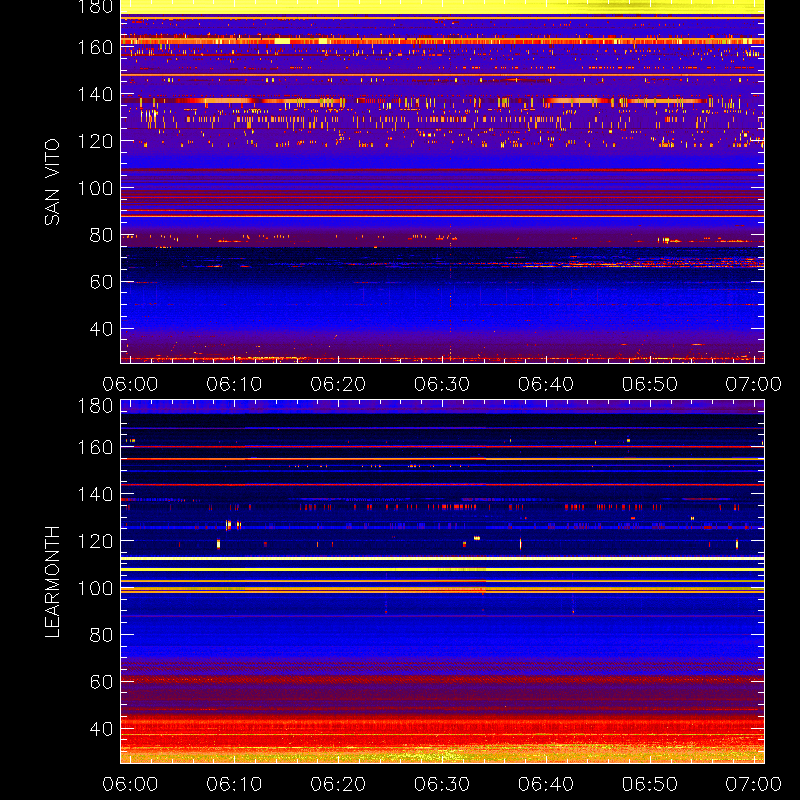Pick the 160 frequency label on Learmonth plot

(x=95, y=447)
